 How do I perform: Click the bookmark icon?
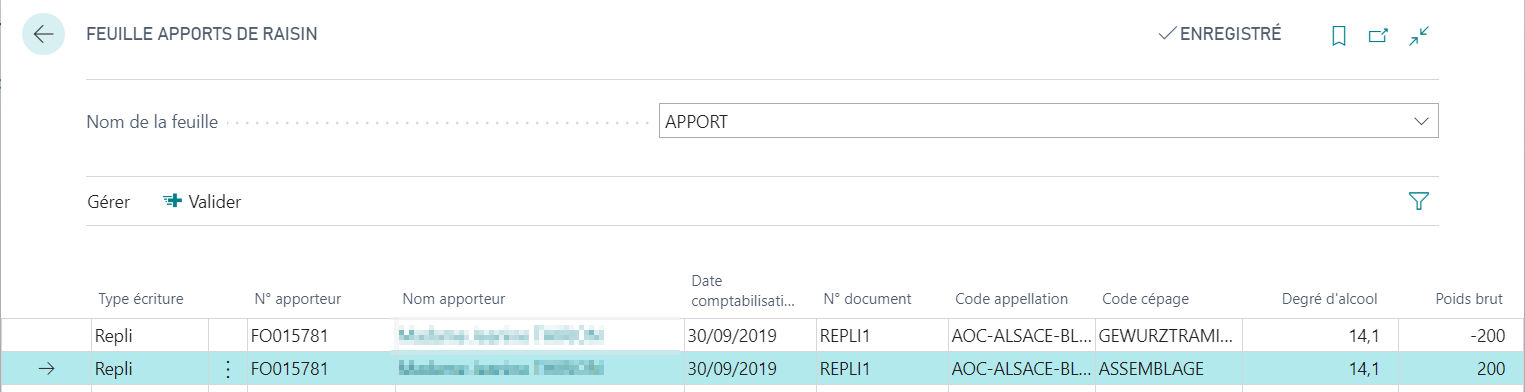coord(1339,36)
